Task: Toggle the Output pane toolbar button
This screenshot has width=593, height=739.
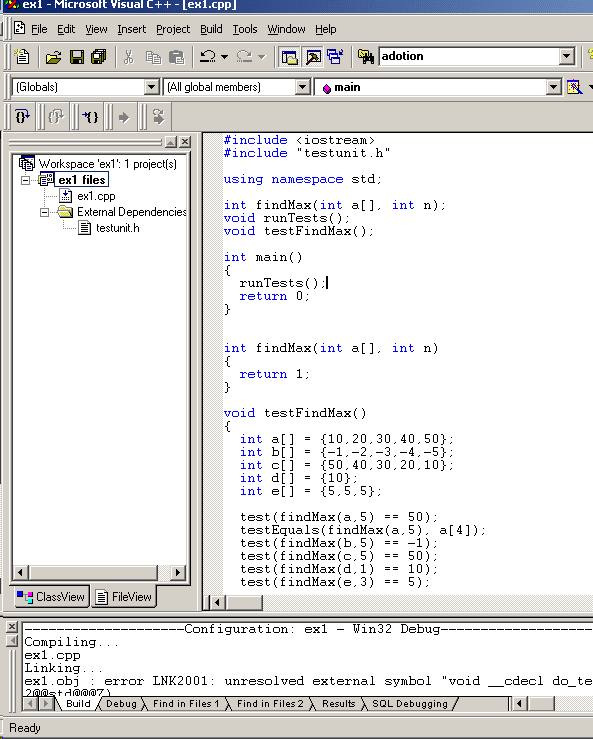Action: click(x=313, y=57)
